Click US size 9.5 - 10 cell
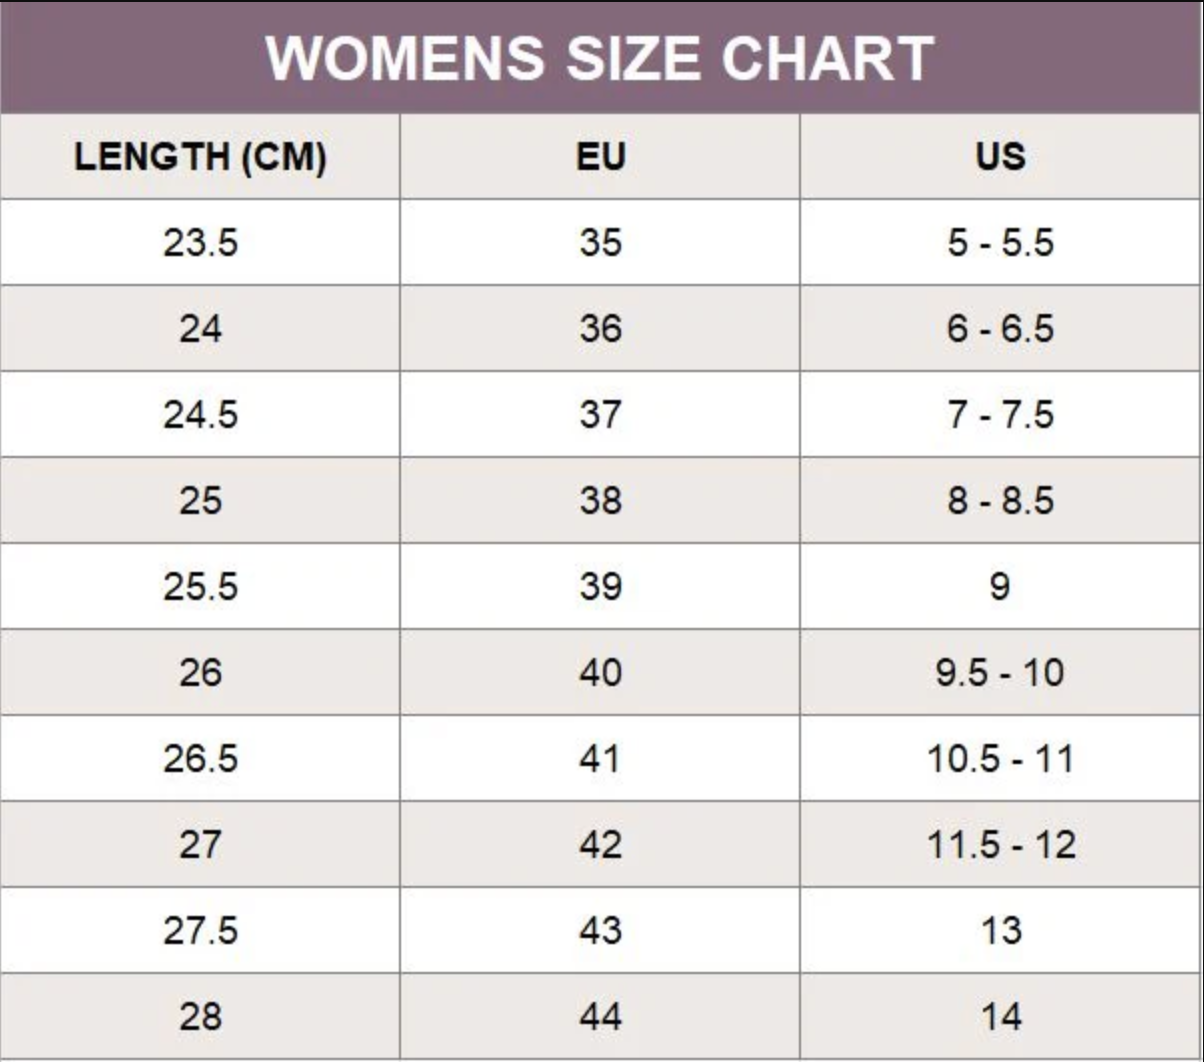Screen dimensions: 1204x1062 (x=1000, y=673)
